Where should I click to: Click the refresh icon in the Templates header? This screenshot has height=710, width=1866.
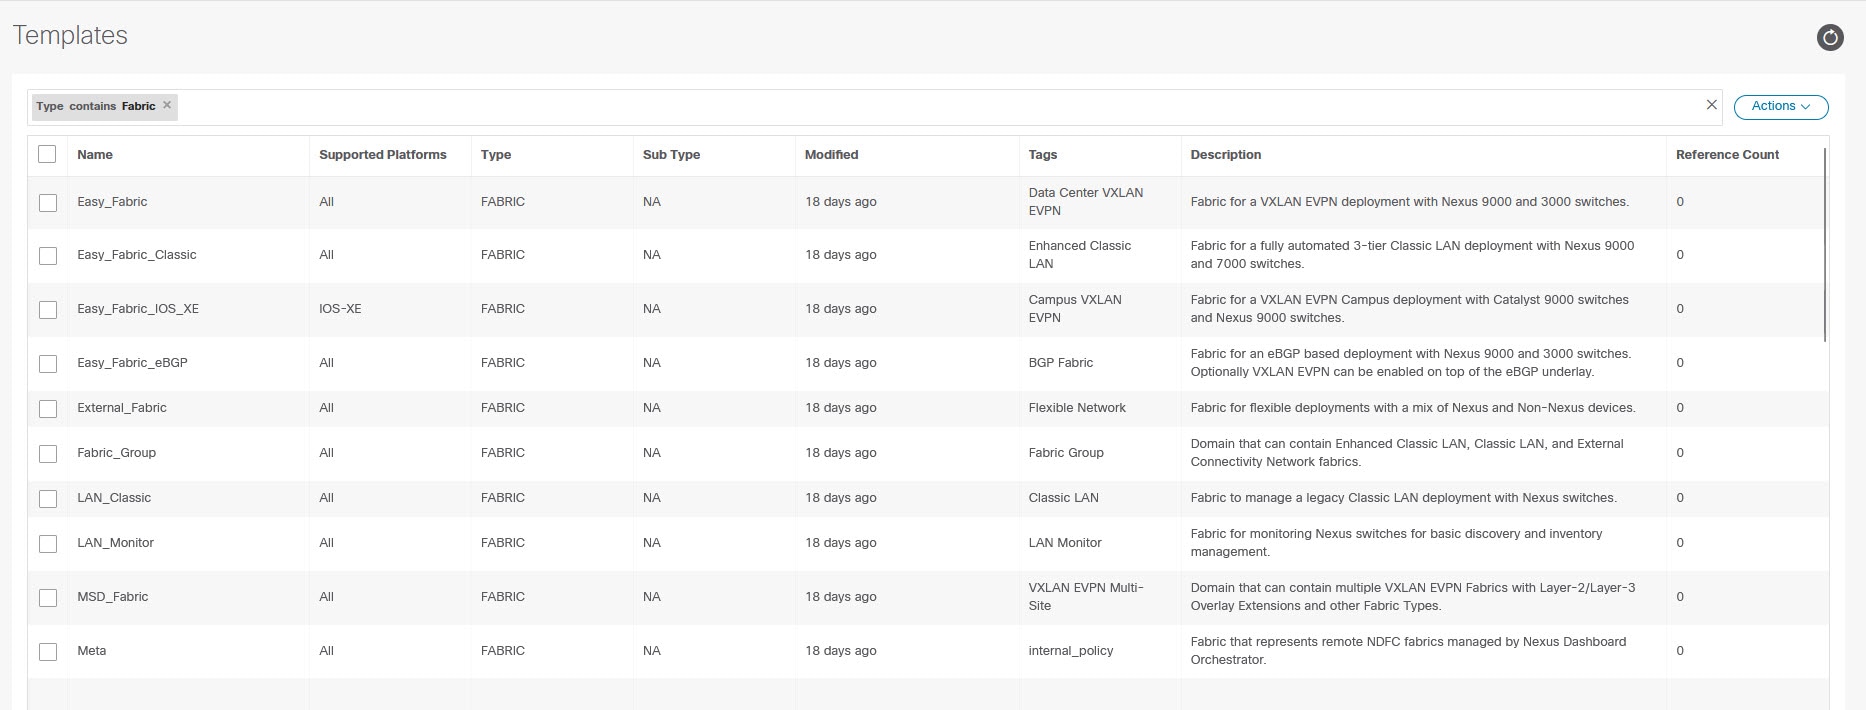(x=1829, y=38)
